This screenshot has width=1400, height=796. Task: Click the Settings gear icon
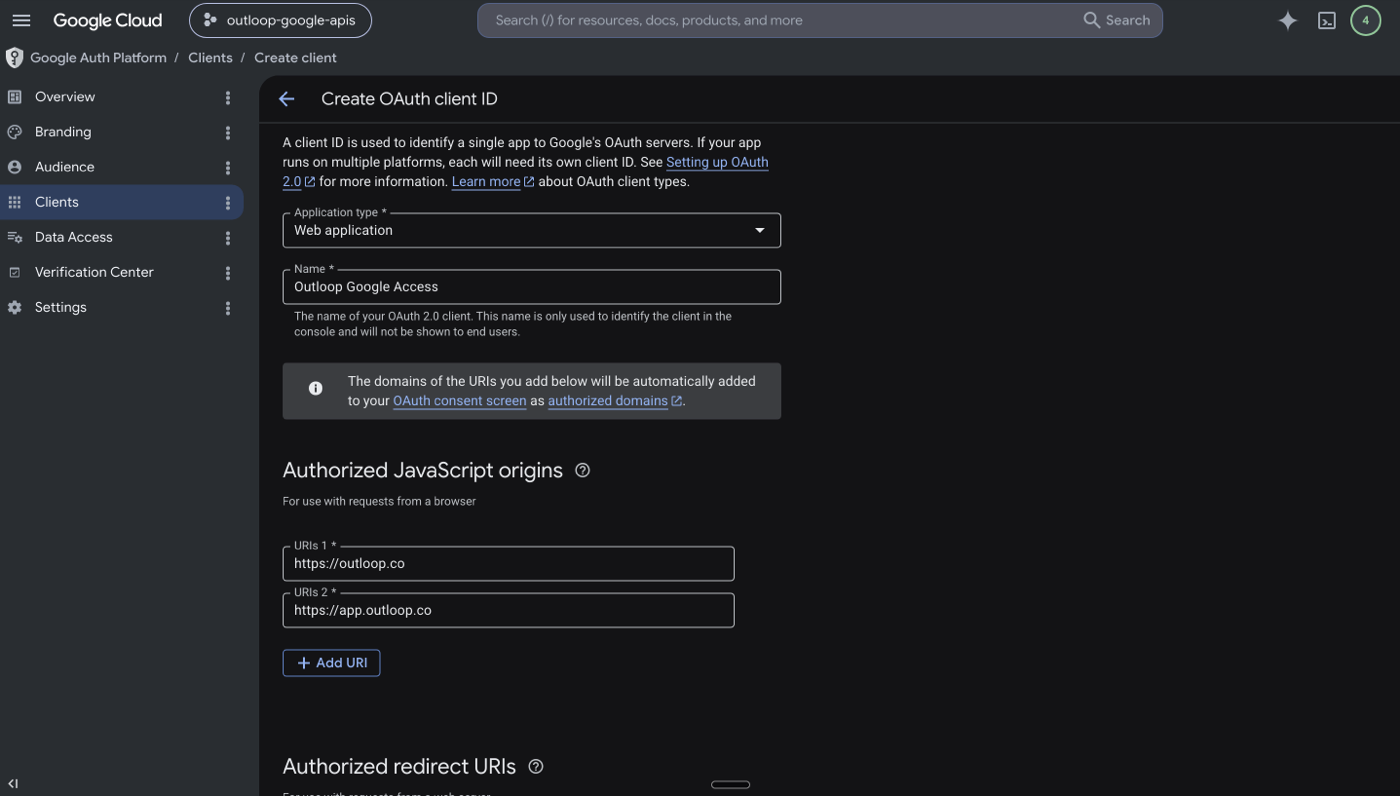coord(14,307)
